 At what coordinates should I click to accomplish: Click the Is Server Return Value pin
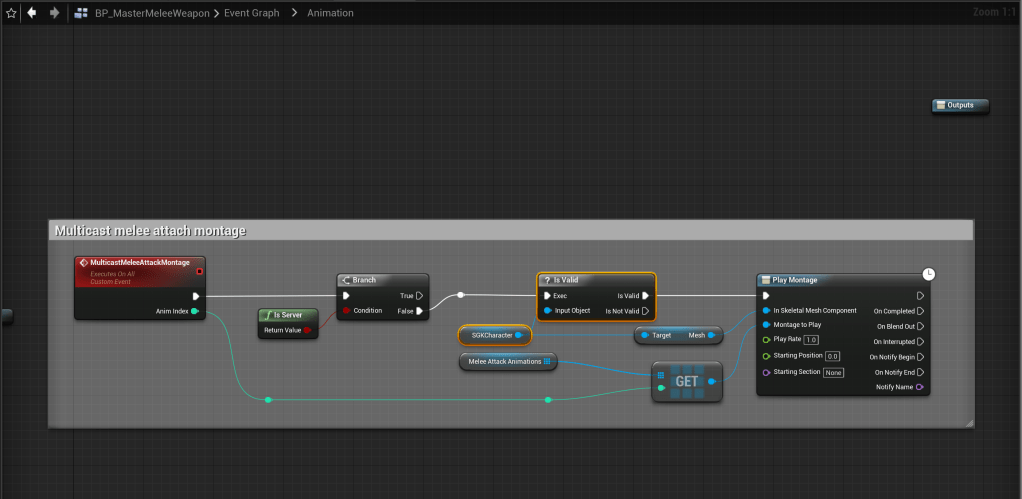point(307,329)
